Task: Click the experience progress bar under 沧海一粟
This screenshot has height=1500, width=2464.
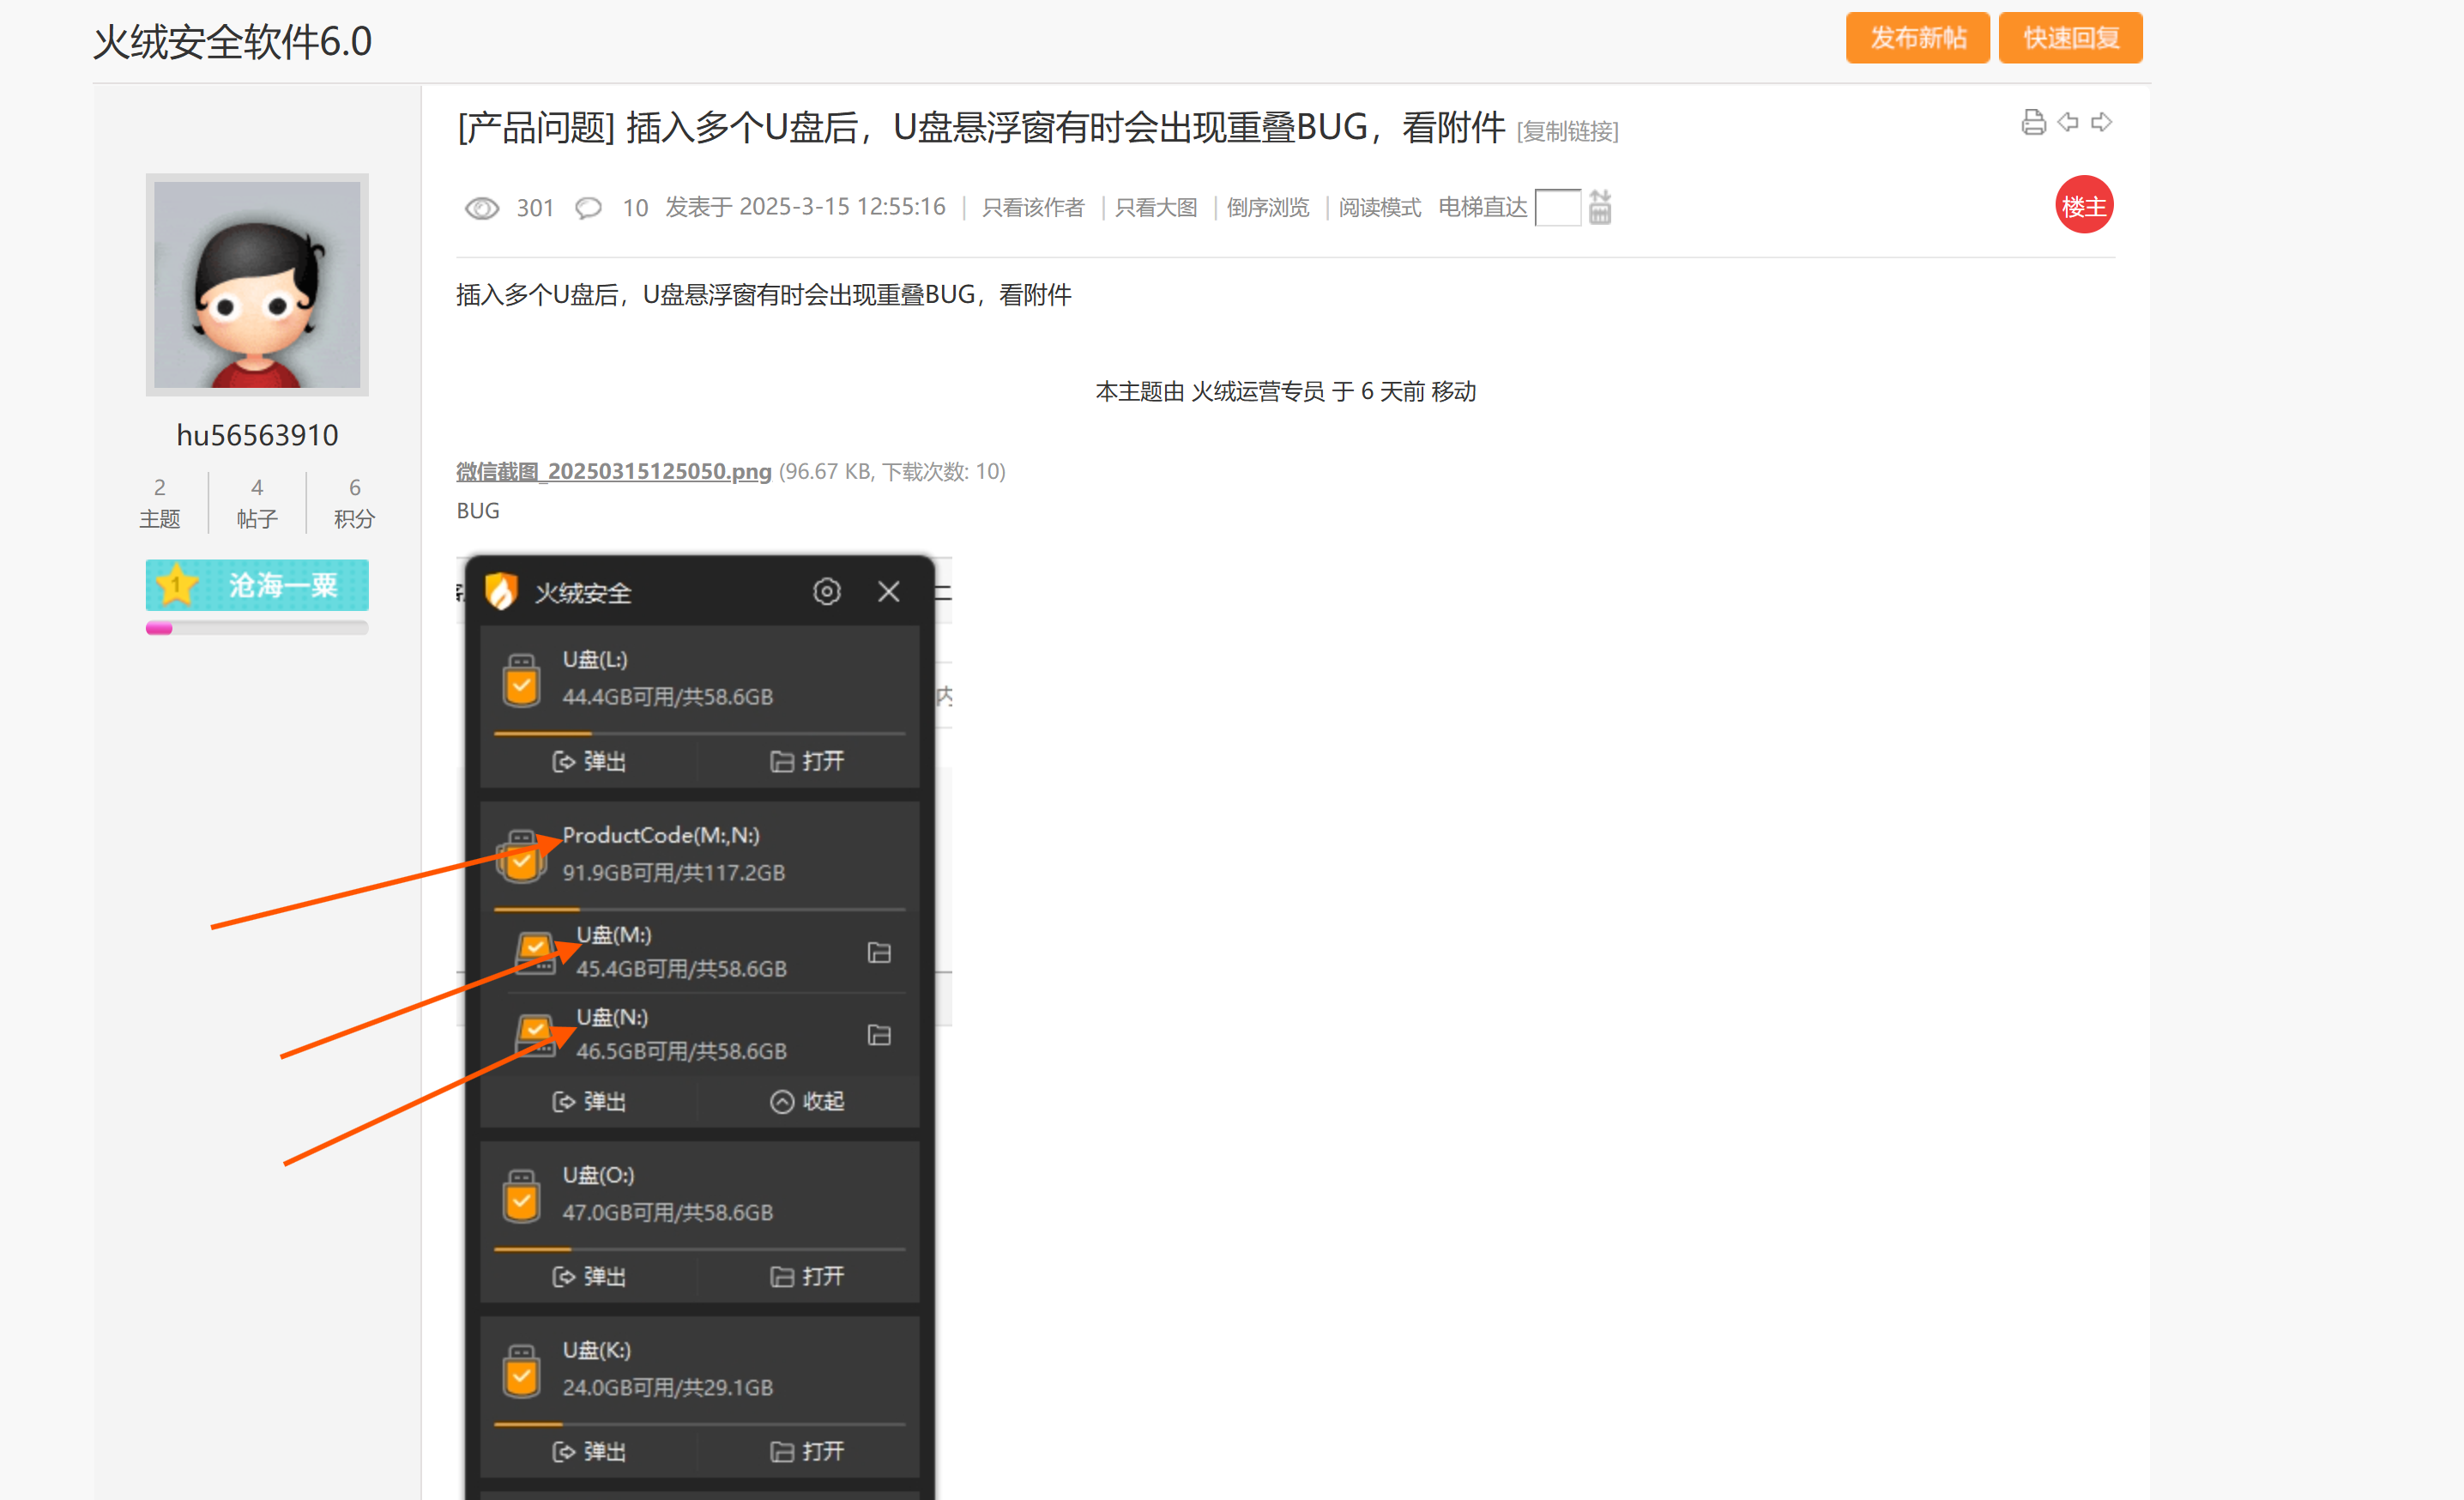Action: coord(257,628)
